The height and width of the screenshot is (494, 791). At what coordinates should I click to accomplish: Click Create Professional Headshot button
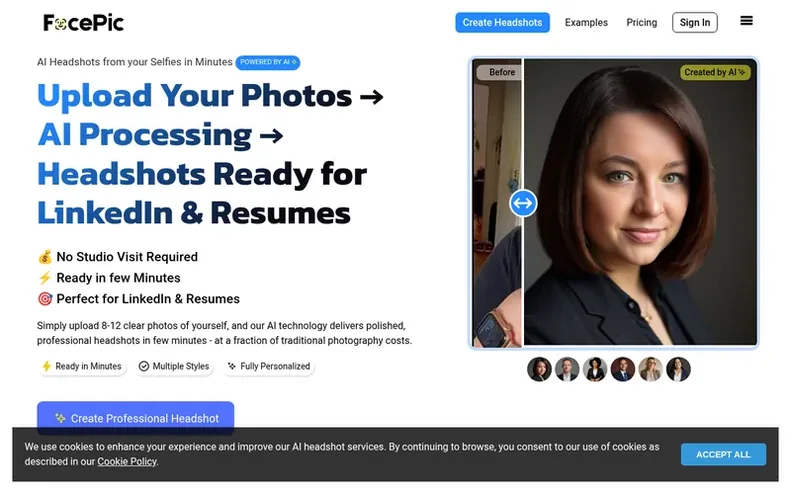click(135, 418)
